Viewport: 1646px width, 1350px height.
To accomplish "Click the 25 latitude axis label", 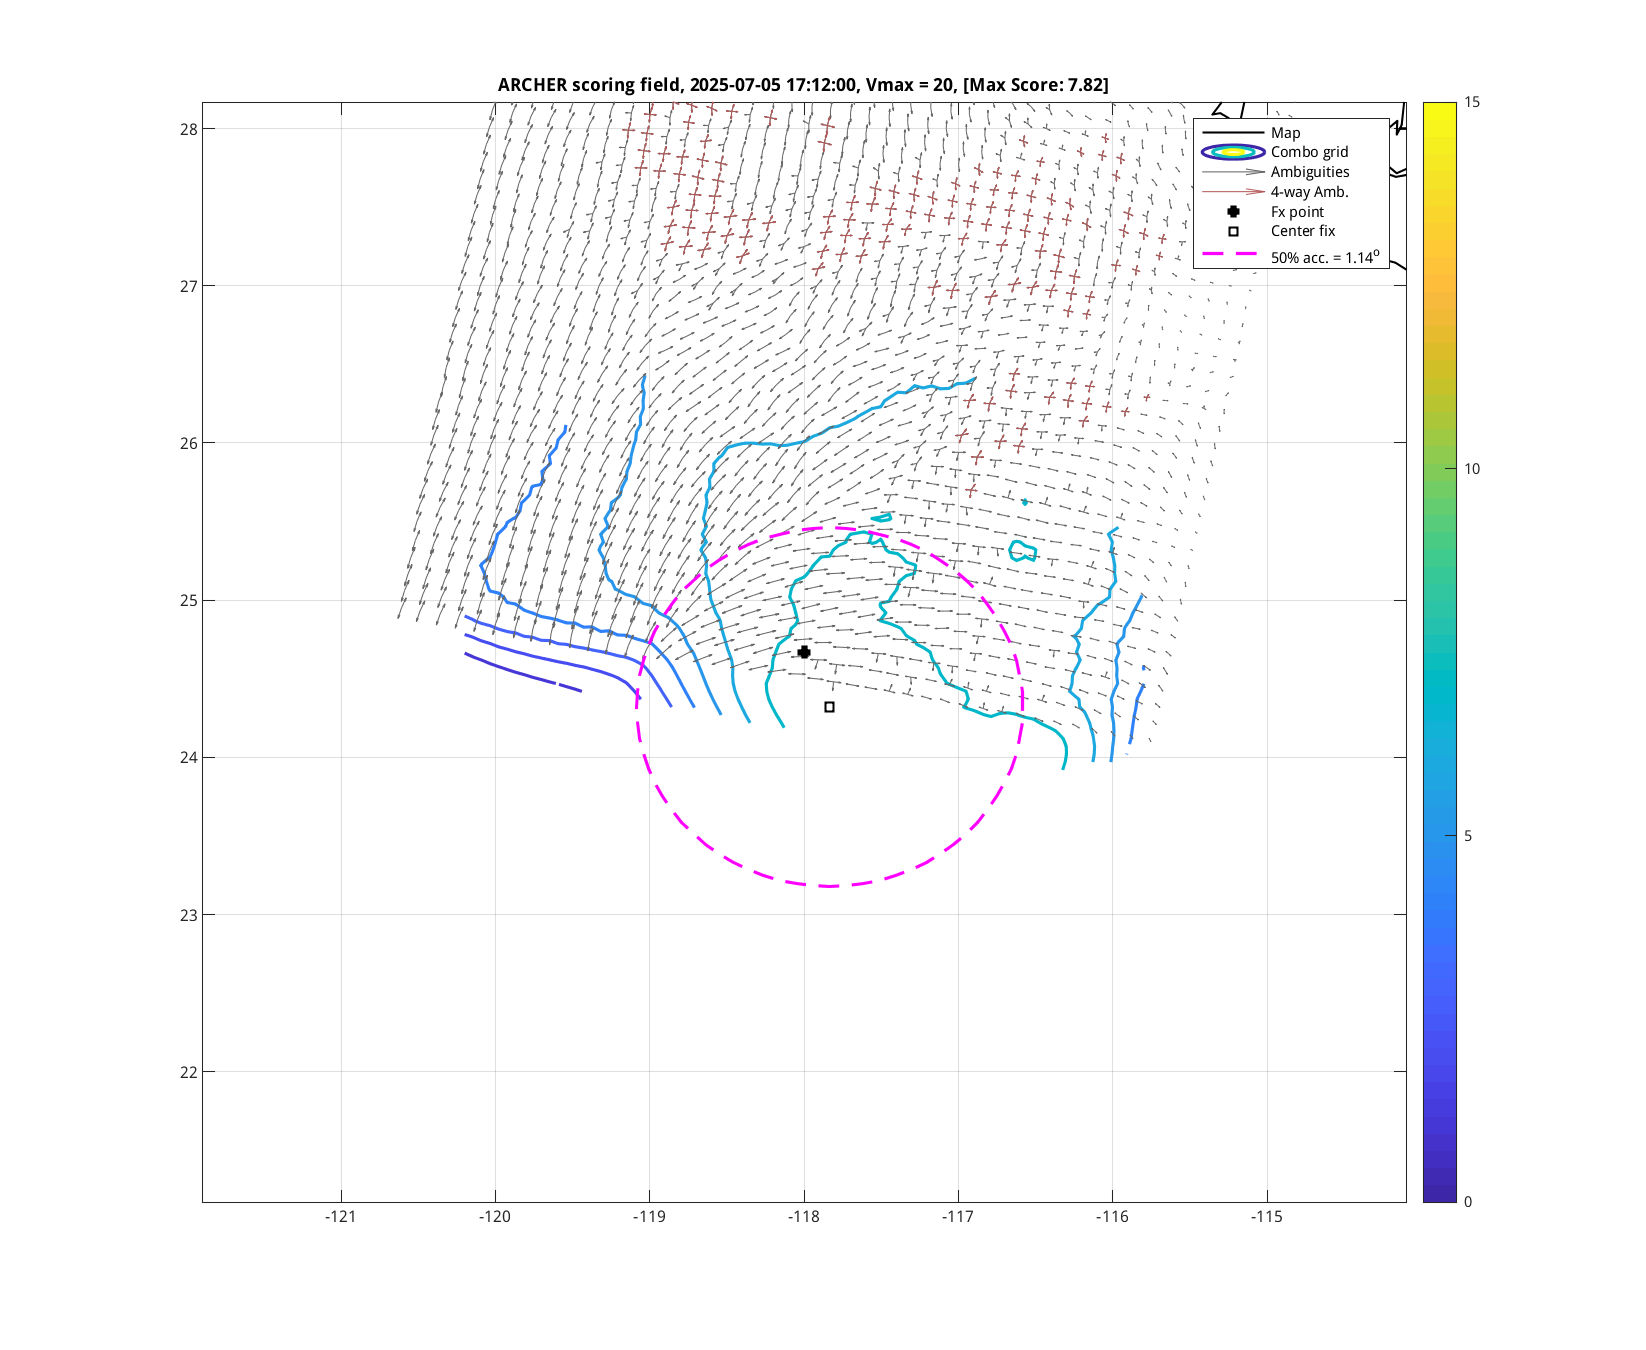I will [x=189, y=601].
